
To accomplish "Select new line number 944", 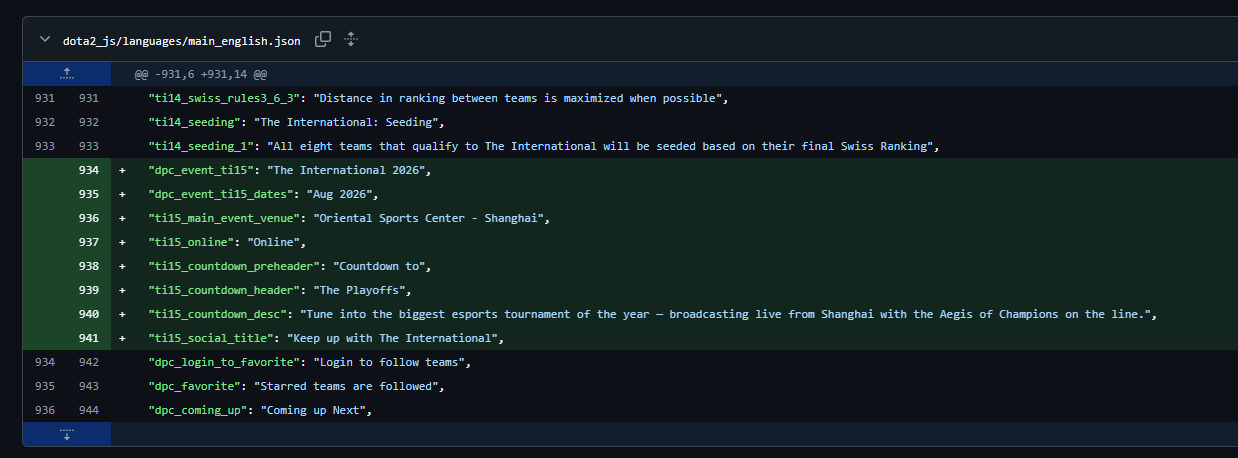I will [x=89, y=410].
